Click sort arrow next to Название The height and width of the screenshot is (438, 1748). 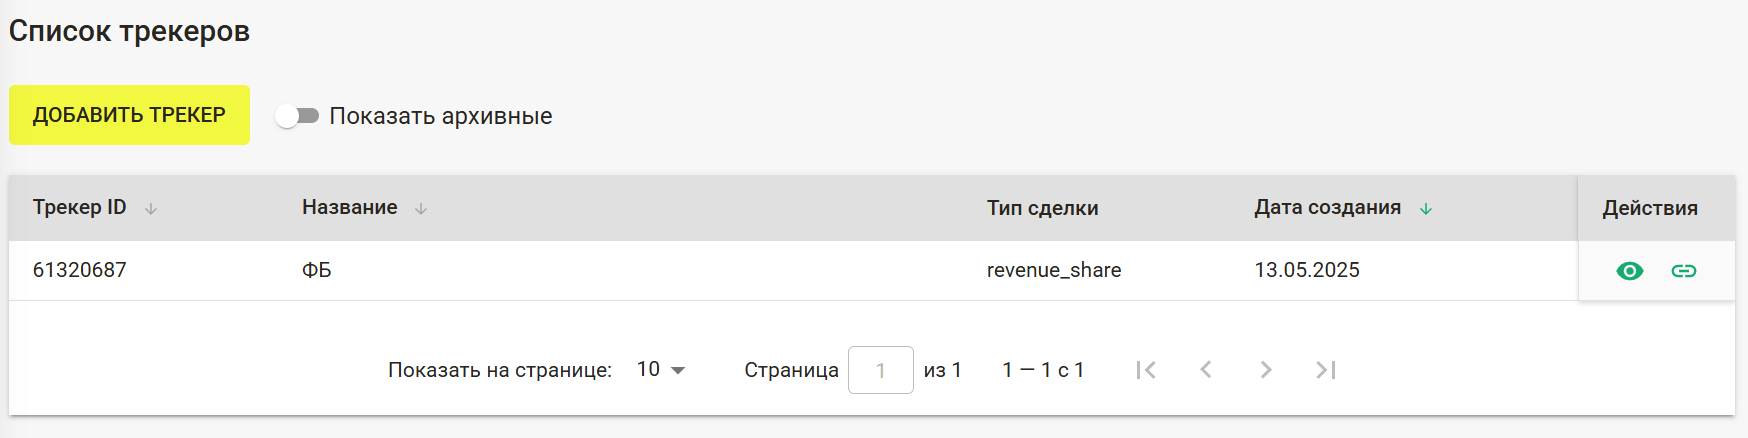pos(421,209)
